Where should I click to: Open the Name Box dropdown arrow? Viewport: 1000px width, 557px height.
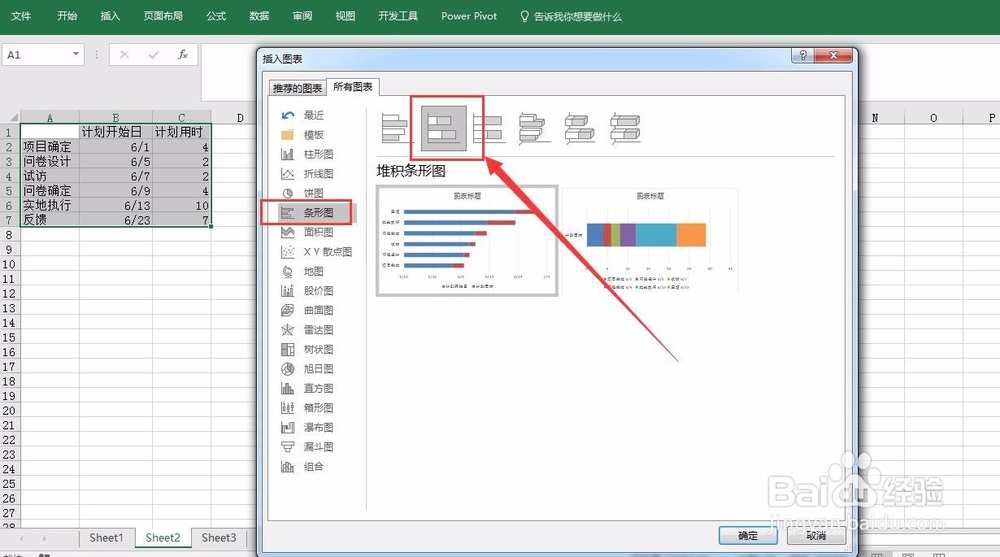click(76, 54)
